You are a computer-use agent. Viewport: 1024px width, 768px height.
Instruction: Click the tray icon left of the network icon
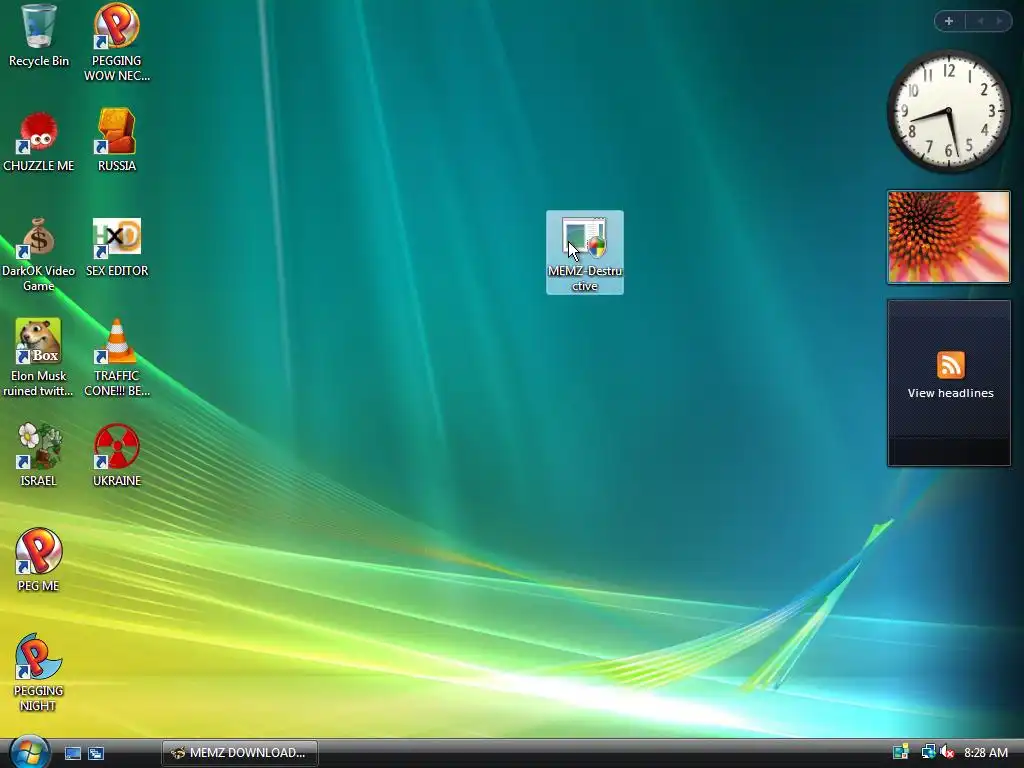point(901,752)
